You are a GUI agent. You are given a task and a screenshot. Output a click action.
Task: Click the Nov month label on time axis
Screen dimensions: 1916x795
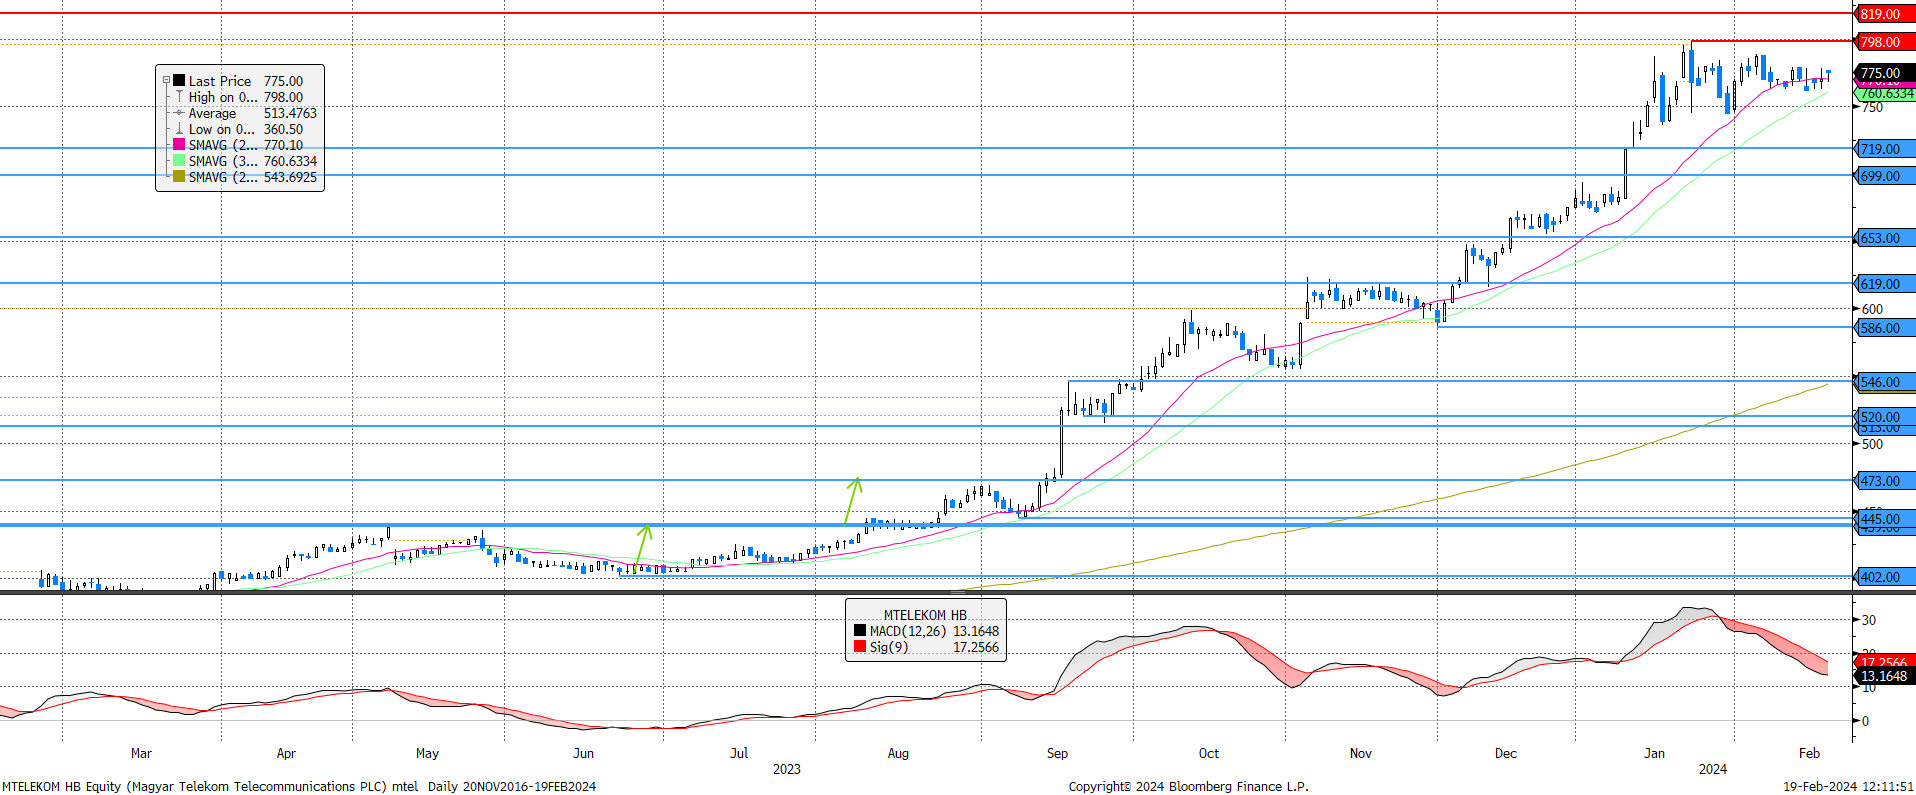1361,753
